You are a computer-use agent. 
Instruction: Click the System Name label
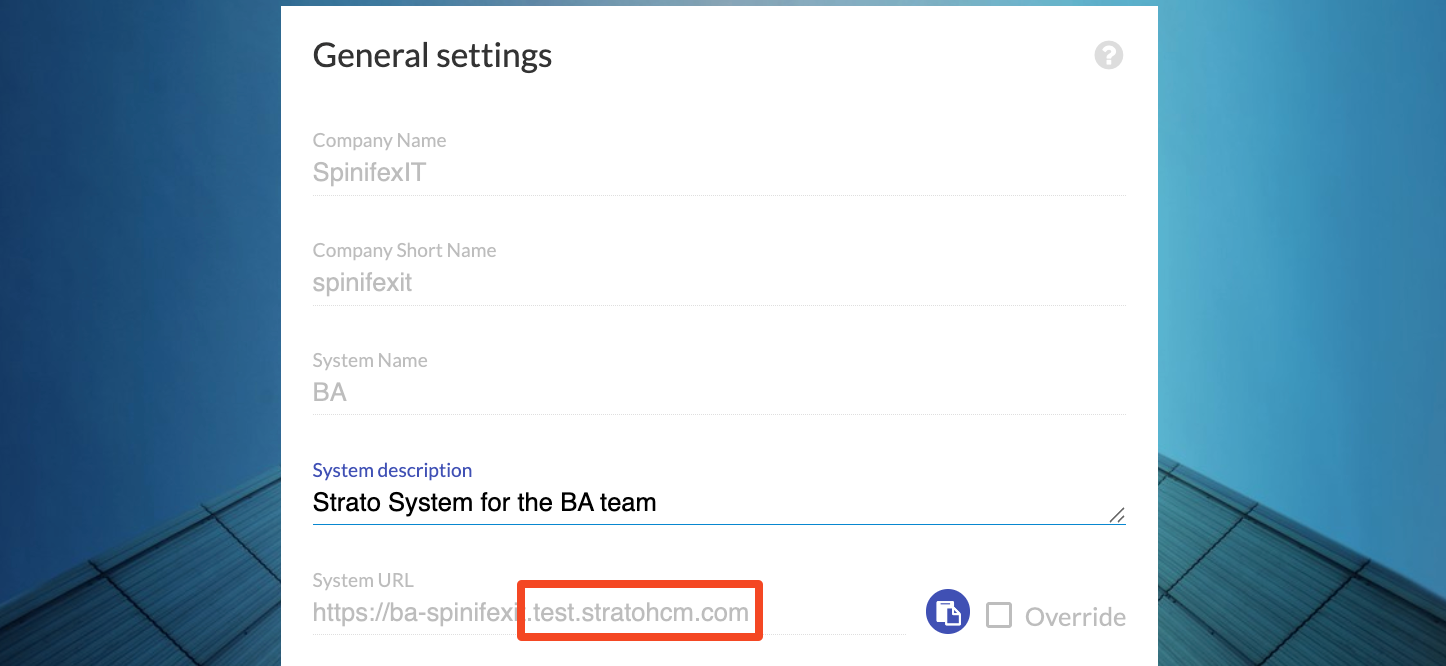click(370, 361)
